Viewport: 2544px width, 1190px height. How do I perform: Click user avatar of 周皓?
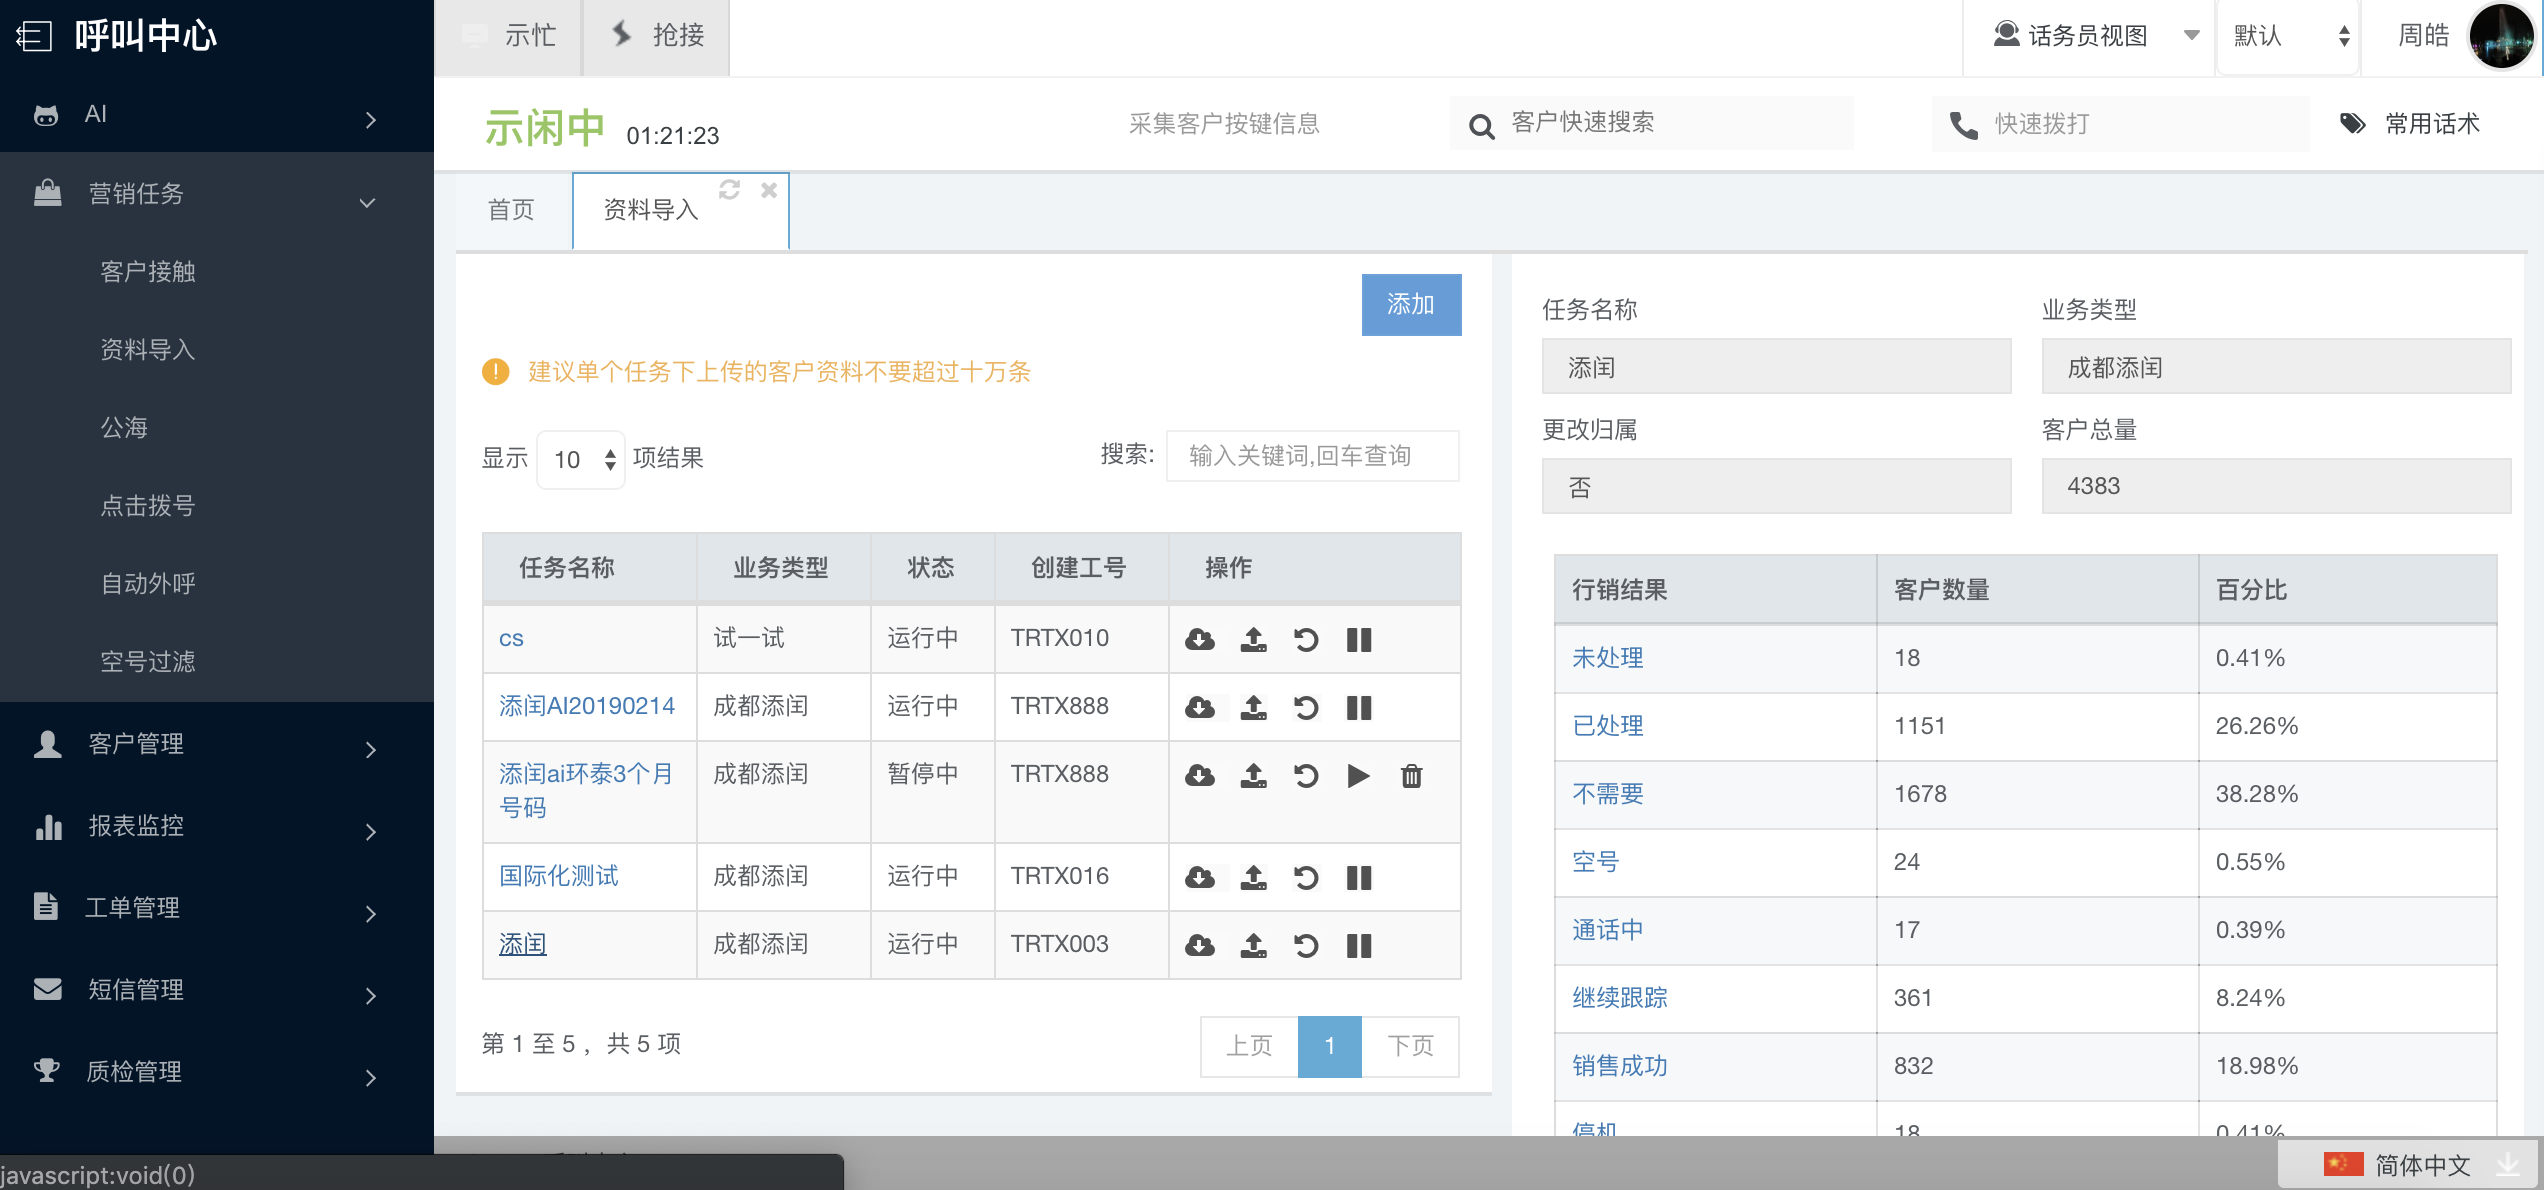(2500, 37)
